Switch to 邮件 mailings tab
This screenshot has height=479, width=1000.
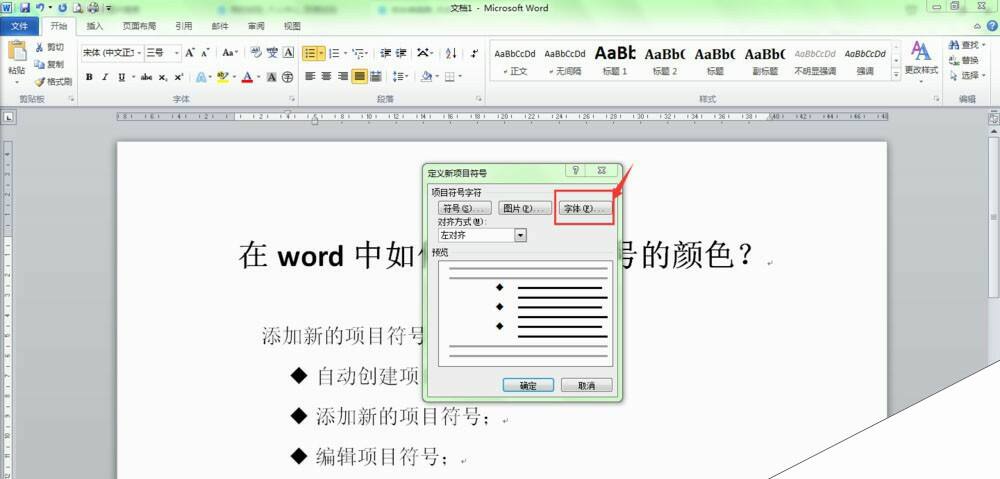coord(220,26)
